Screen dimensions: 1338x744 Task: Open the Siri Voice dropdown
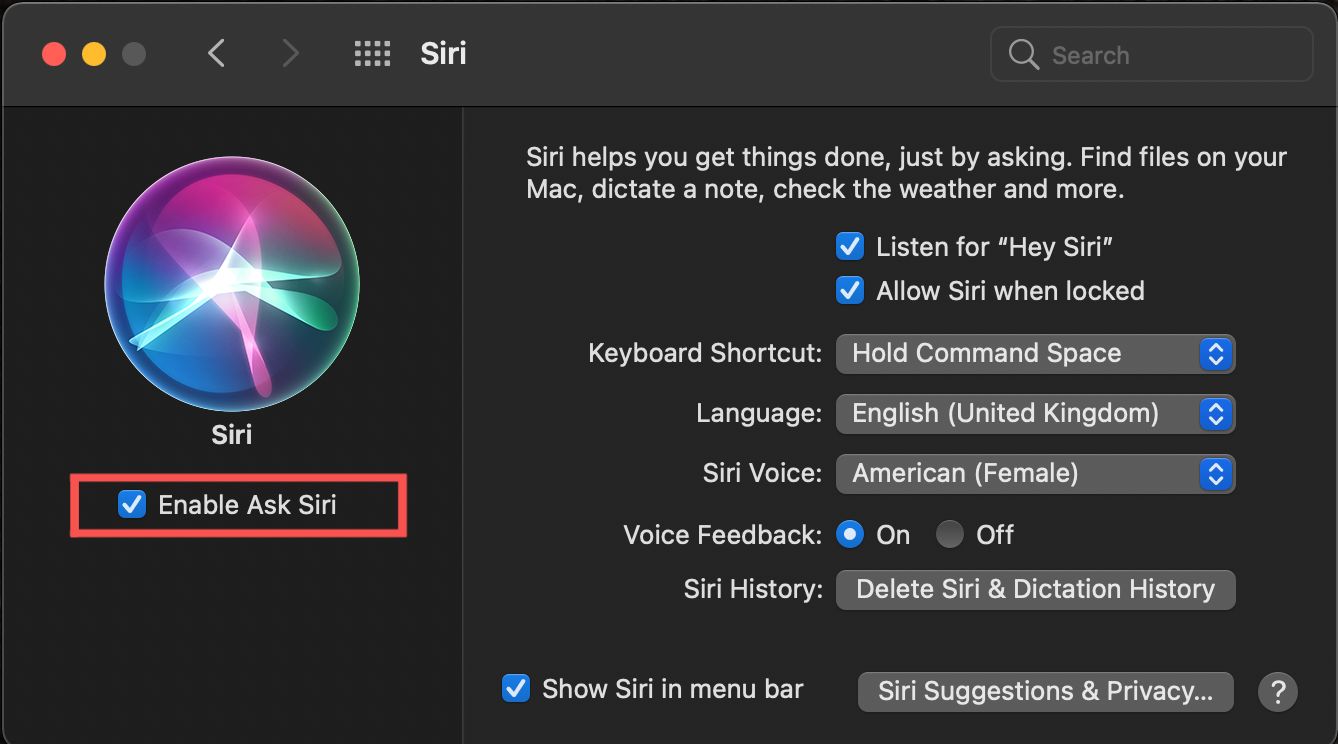pyautogui.click(x=1035, y=473)
